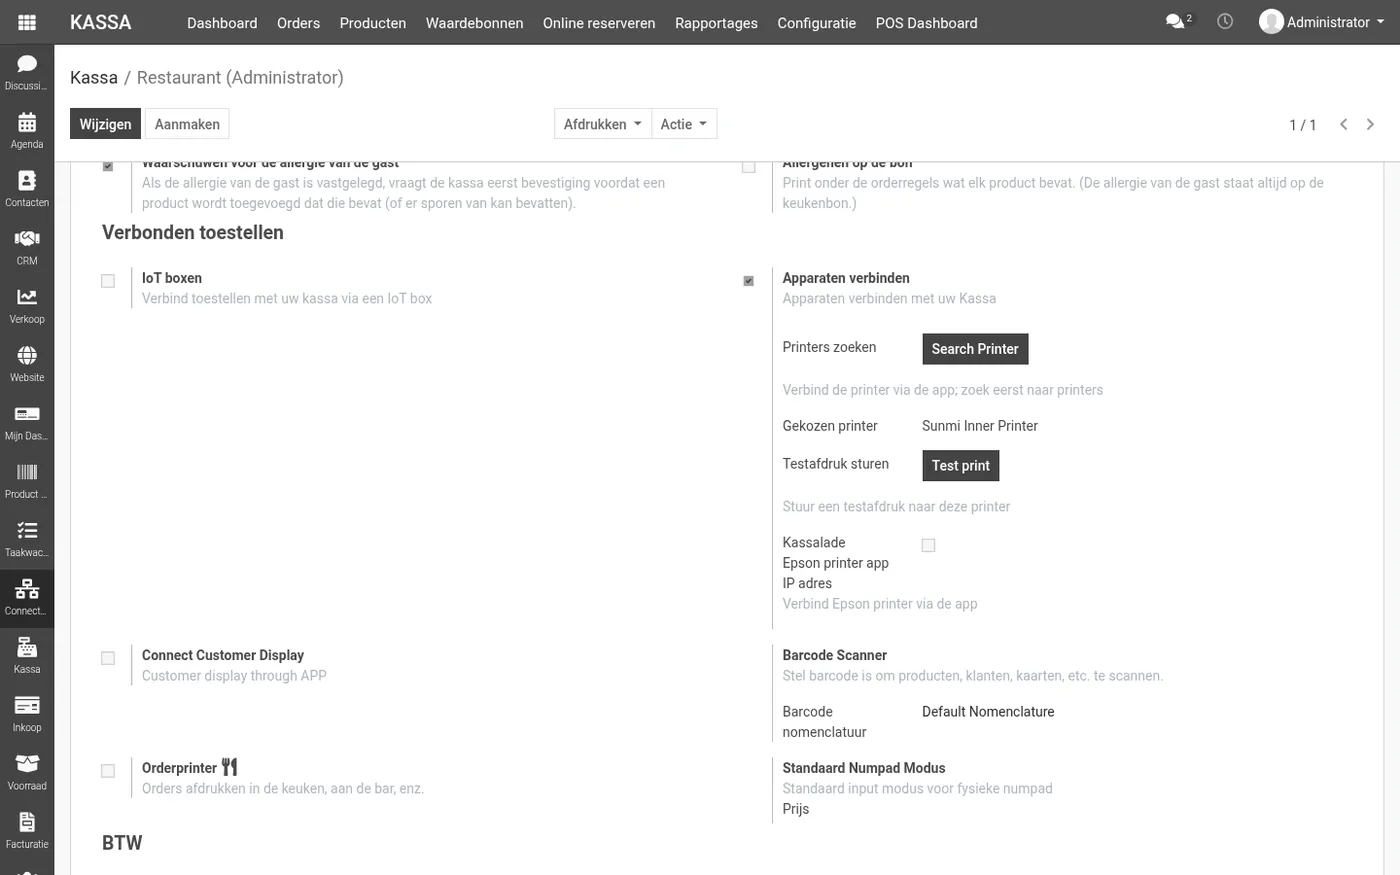Viewport: 1400px width, 875px height.
Task: Toggle allergy warning checkbox
Action: pos(108,166)
